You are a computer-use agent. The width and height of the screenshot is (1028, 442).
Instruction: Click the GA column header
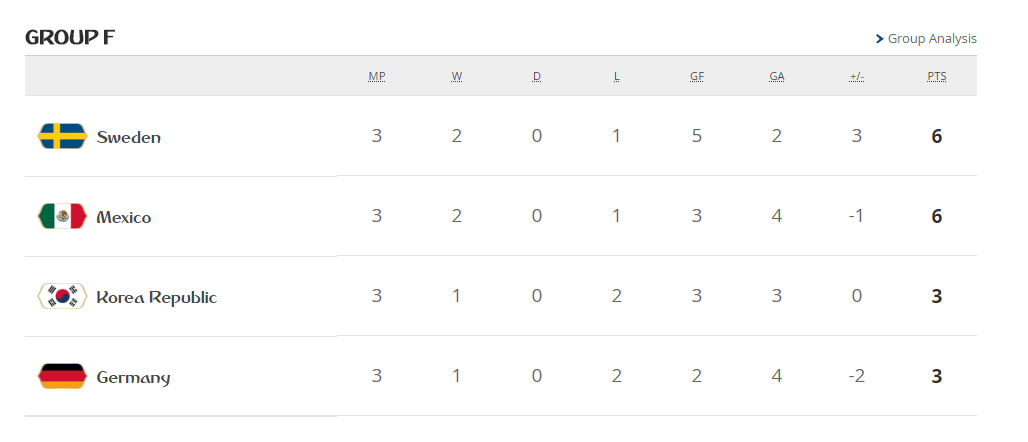[x=777, y=76]
